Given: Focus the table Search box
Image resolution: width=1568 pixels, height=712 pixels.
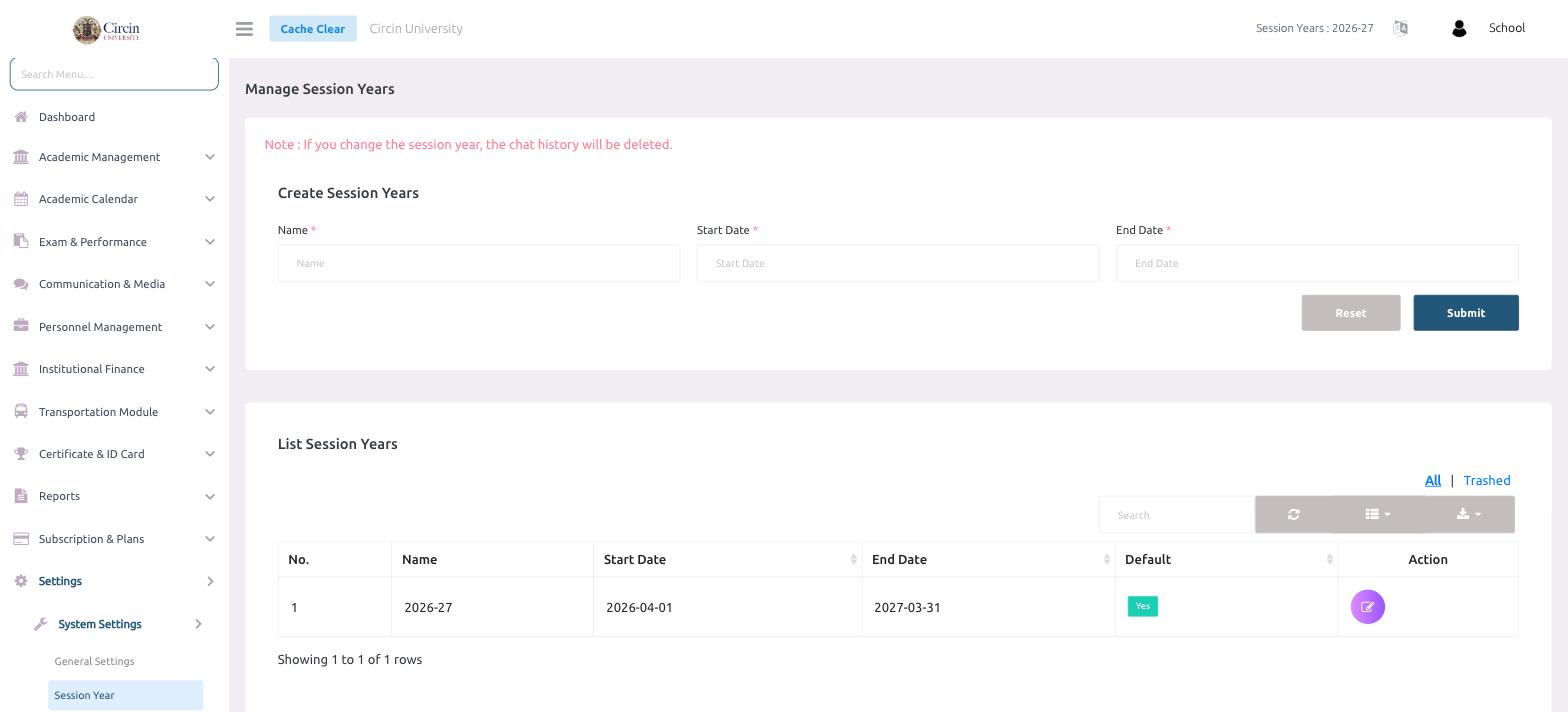Looking at the screenshot, I should 1177,514.
